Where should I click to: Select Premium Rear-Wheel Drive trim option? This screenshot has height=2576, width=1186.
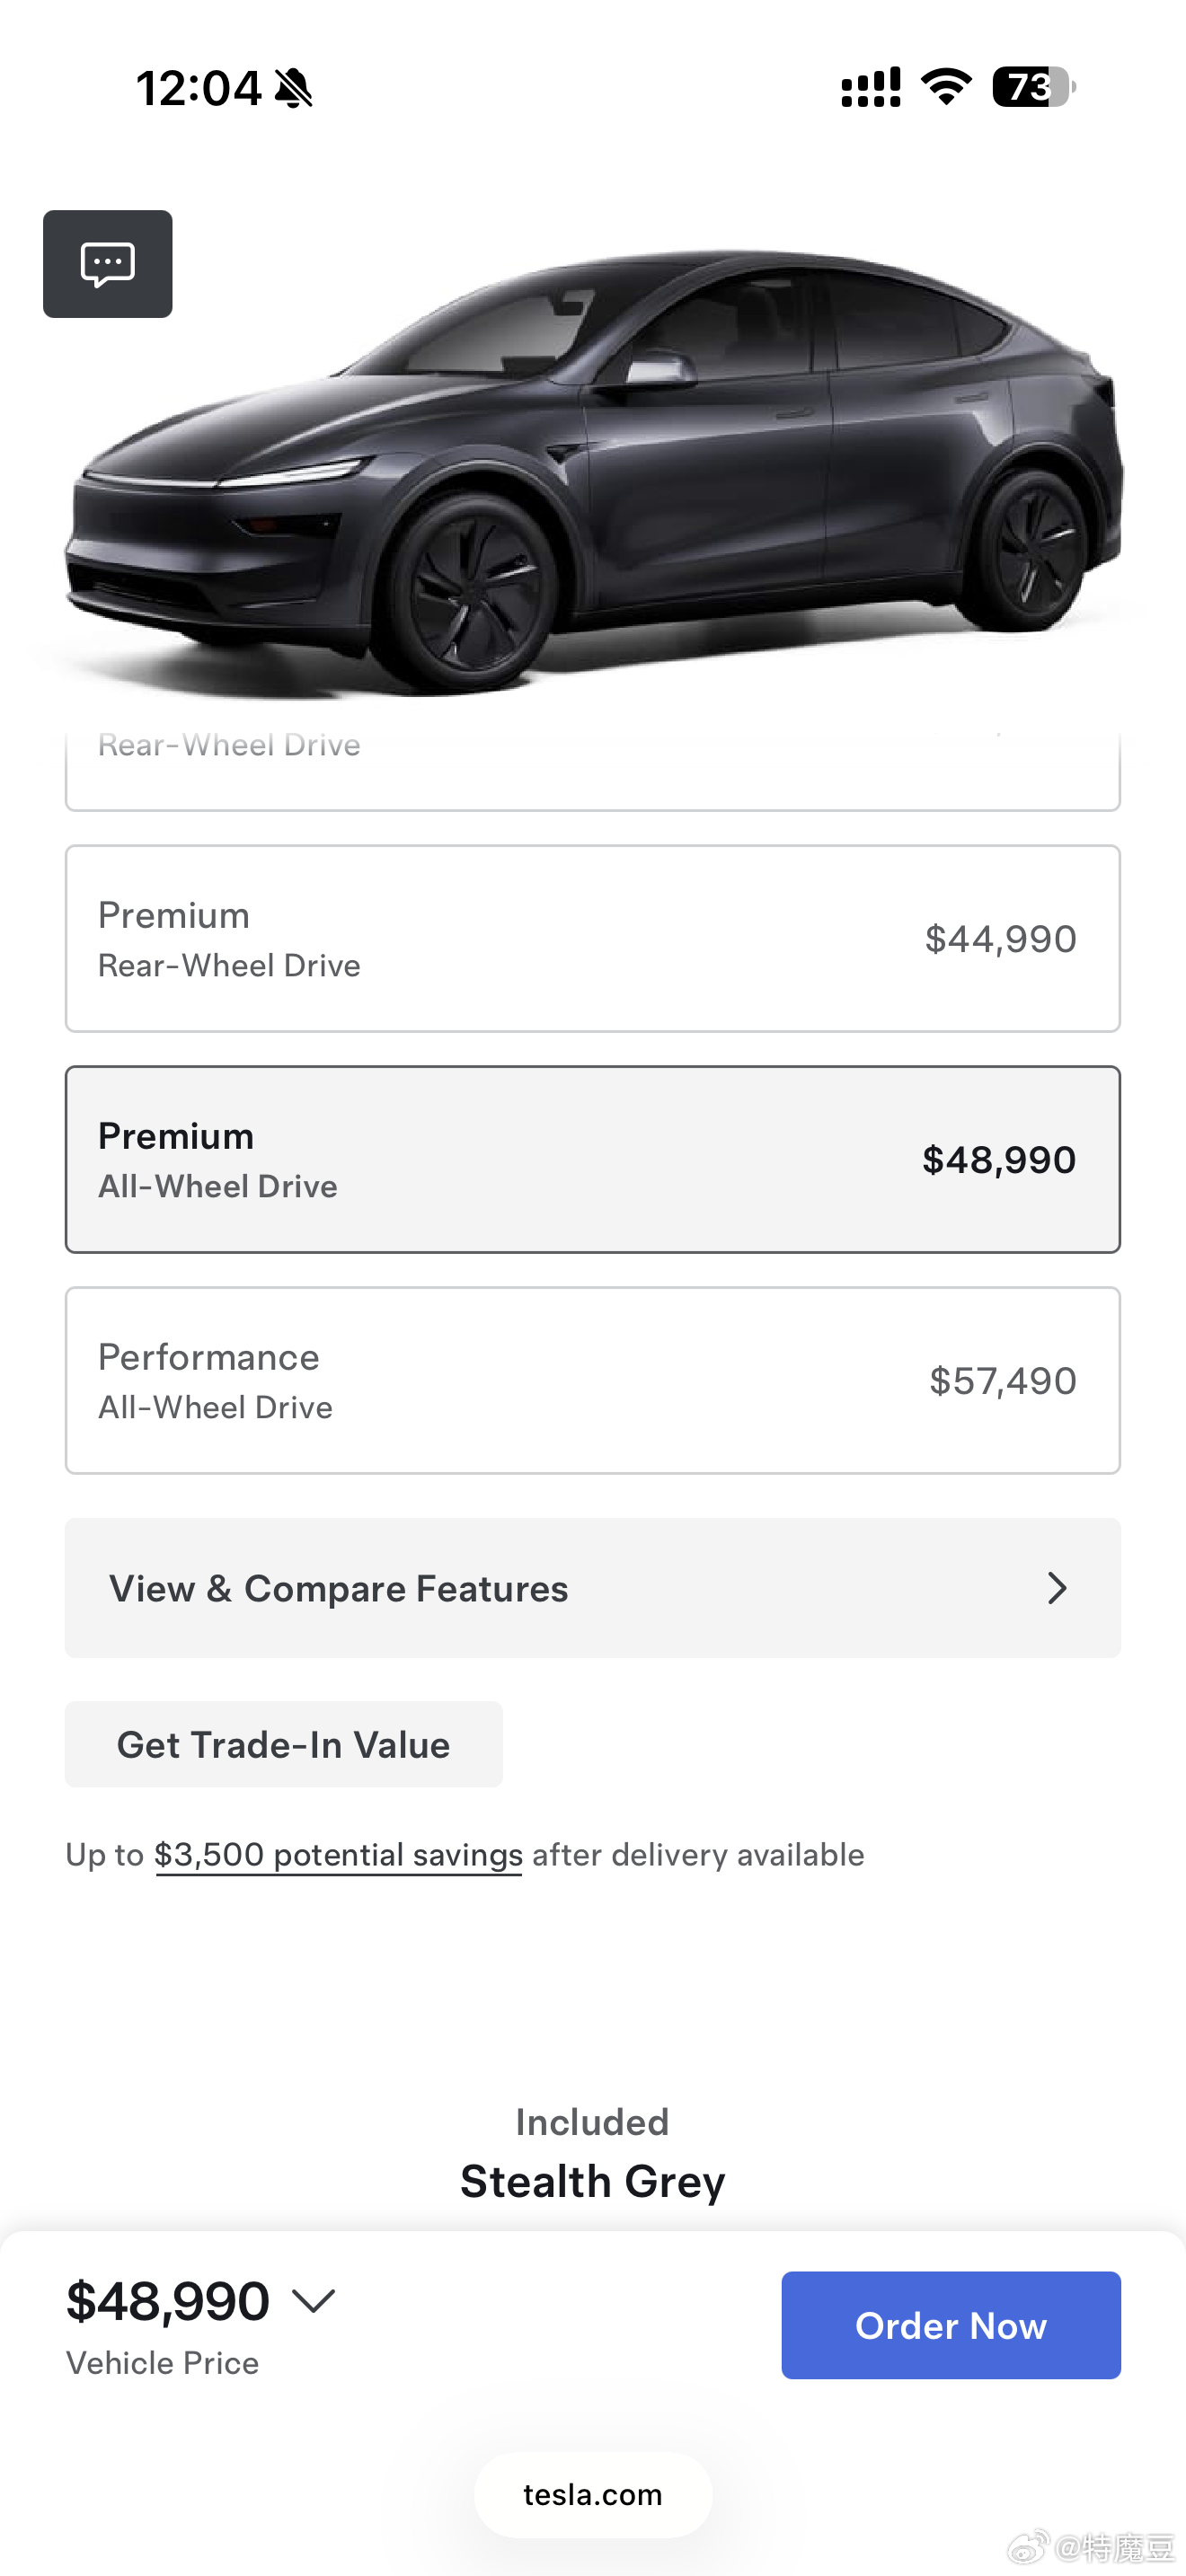coord(592,938)
